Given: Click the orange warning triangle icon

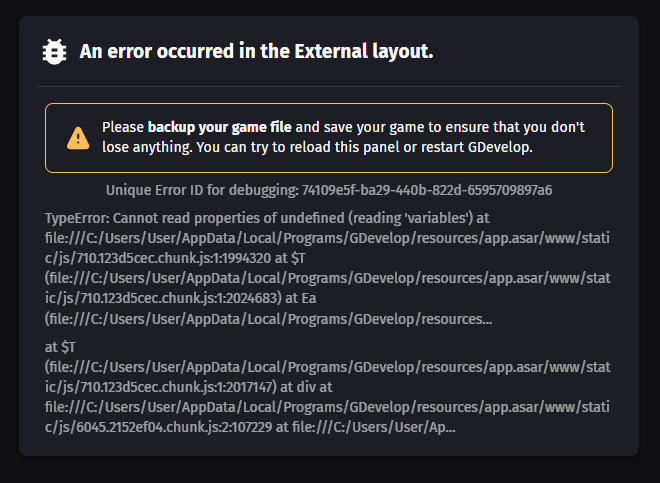Looking at the screenshot, I should pyautogui.click(x=78, y=138).
